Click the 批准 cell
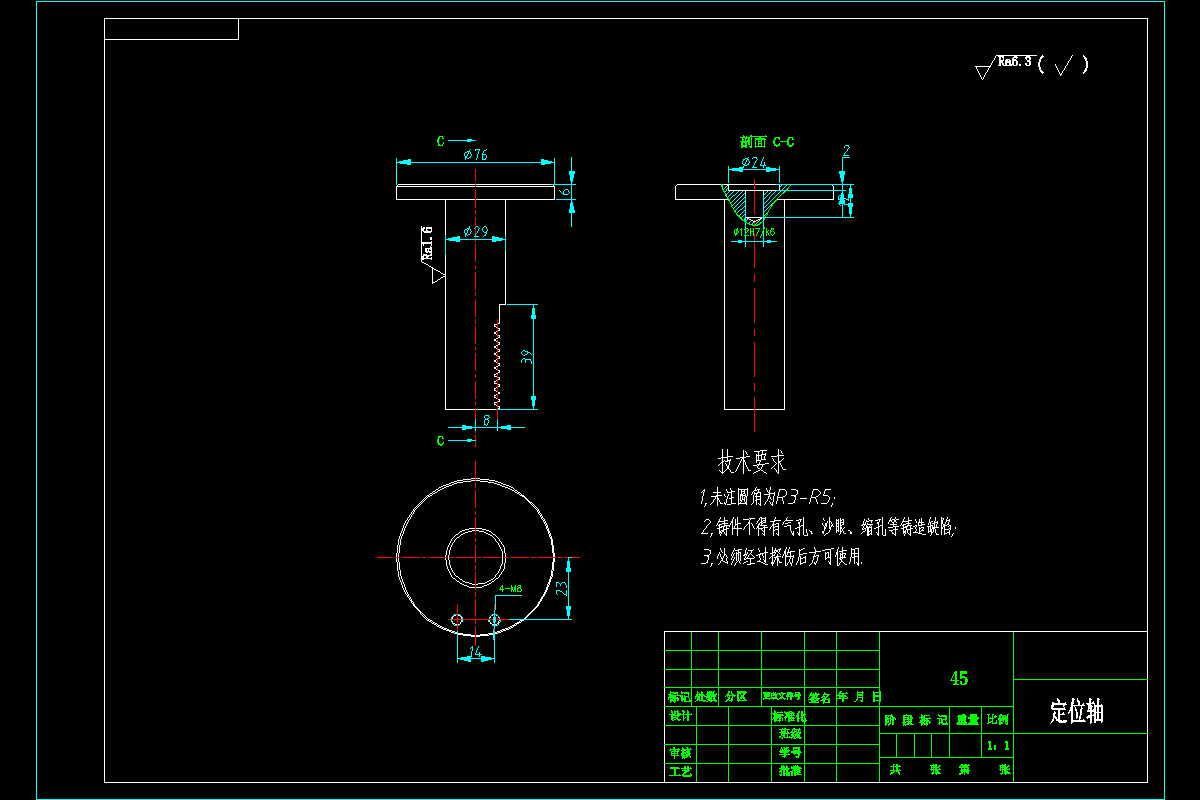The height and width of the screenshot is (800, 1200). pyautogui.click(x=790, y=772)
